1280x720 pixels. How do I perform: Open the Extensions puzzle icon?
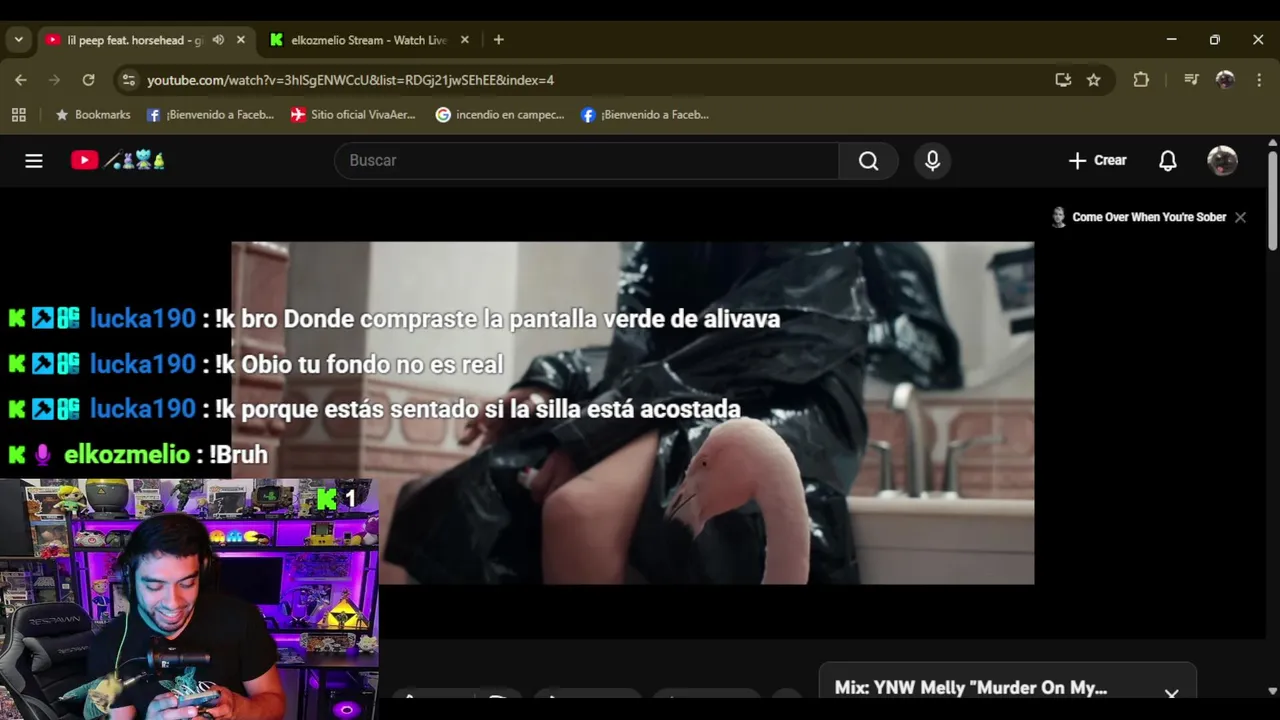[1141, 80]
